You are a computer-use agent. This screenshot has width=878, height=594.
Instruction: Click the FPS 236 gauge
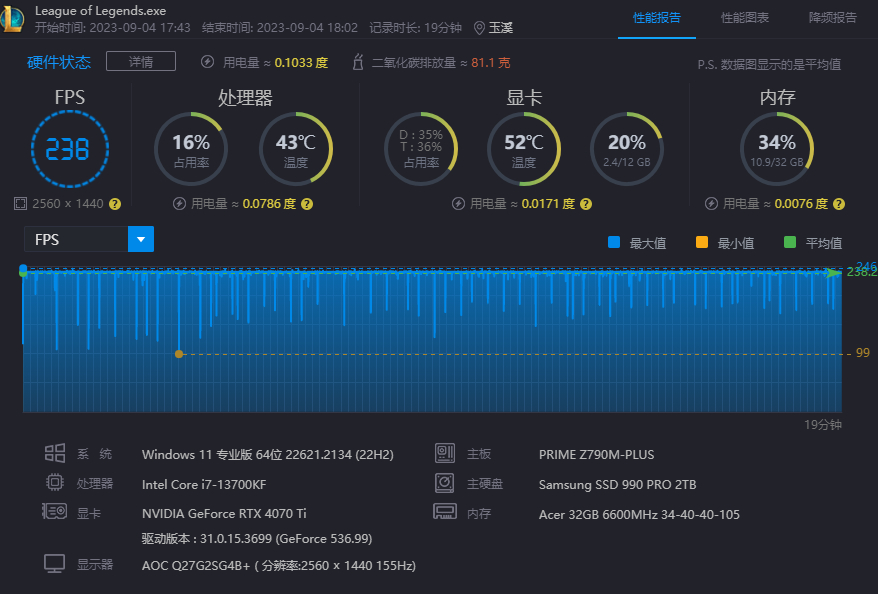(70, 149)
